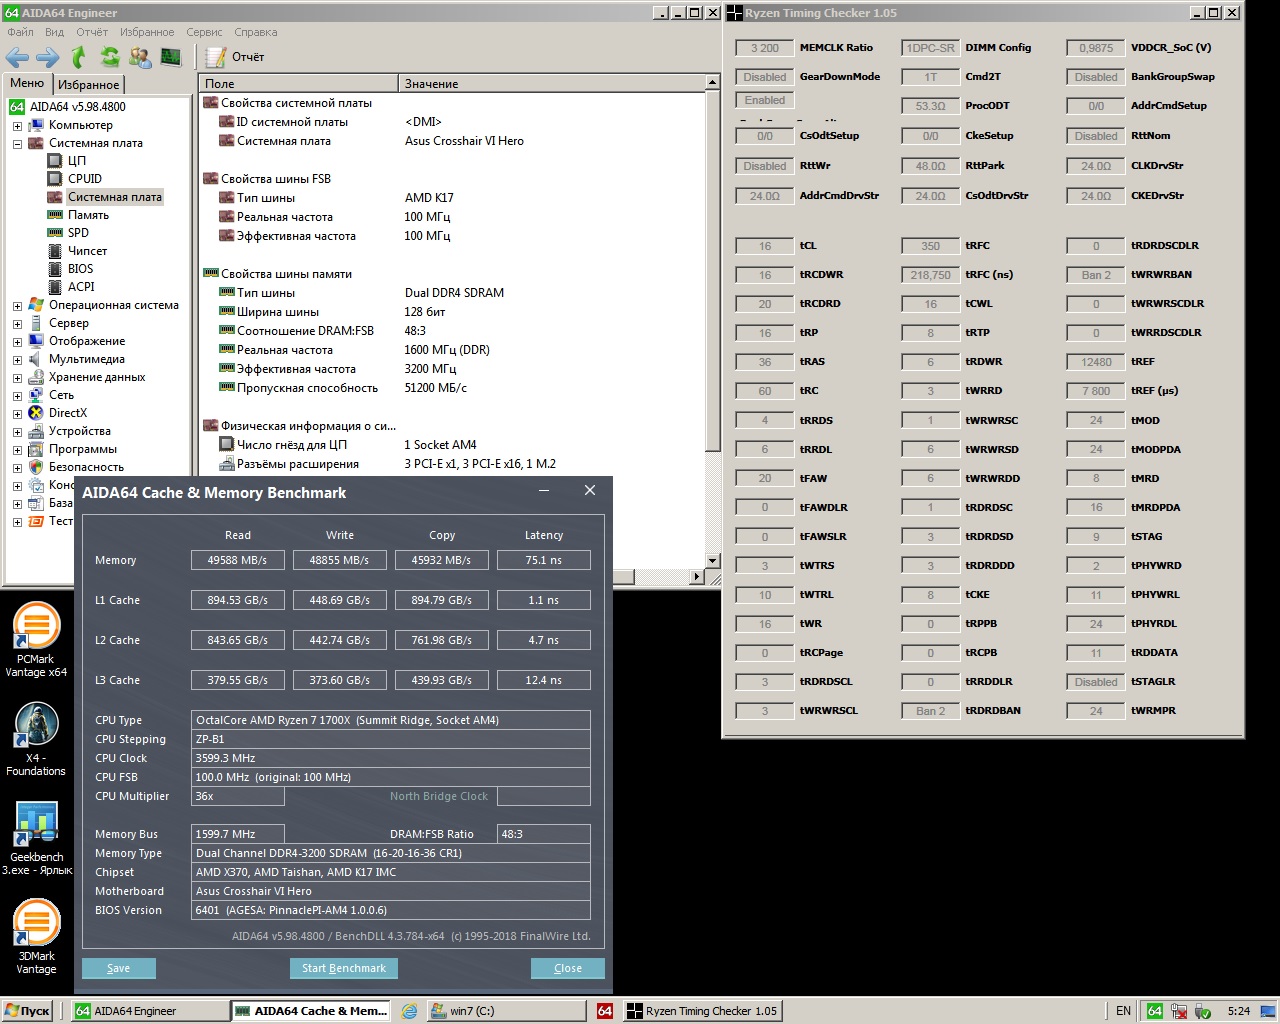Click the right arrow of the horizontal scrollbar
This screenshot has width=1280, height=1024.
pos(697,576)
